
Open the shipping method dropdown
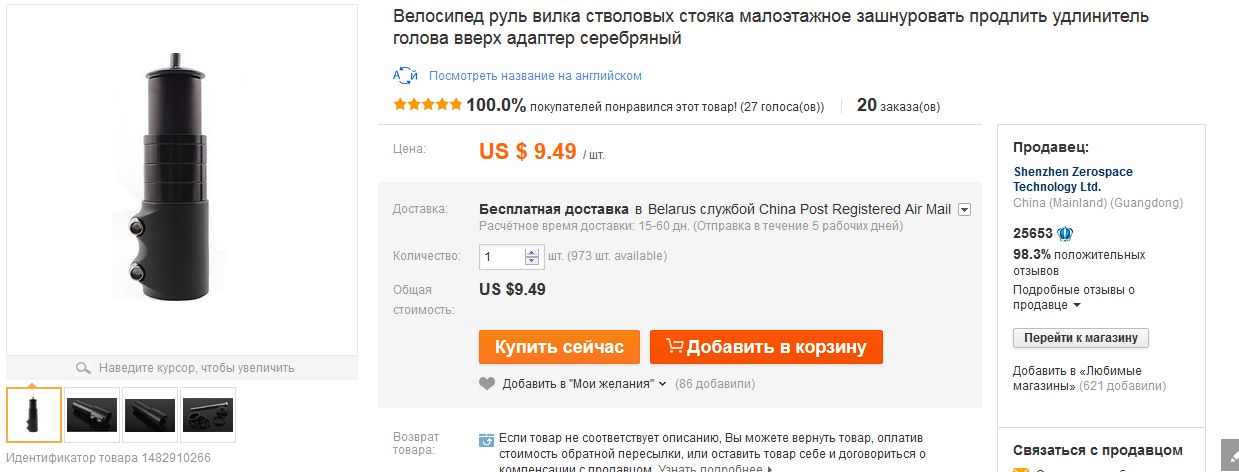click(x=964, y=210)
